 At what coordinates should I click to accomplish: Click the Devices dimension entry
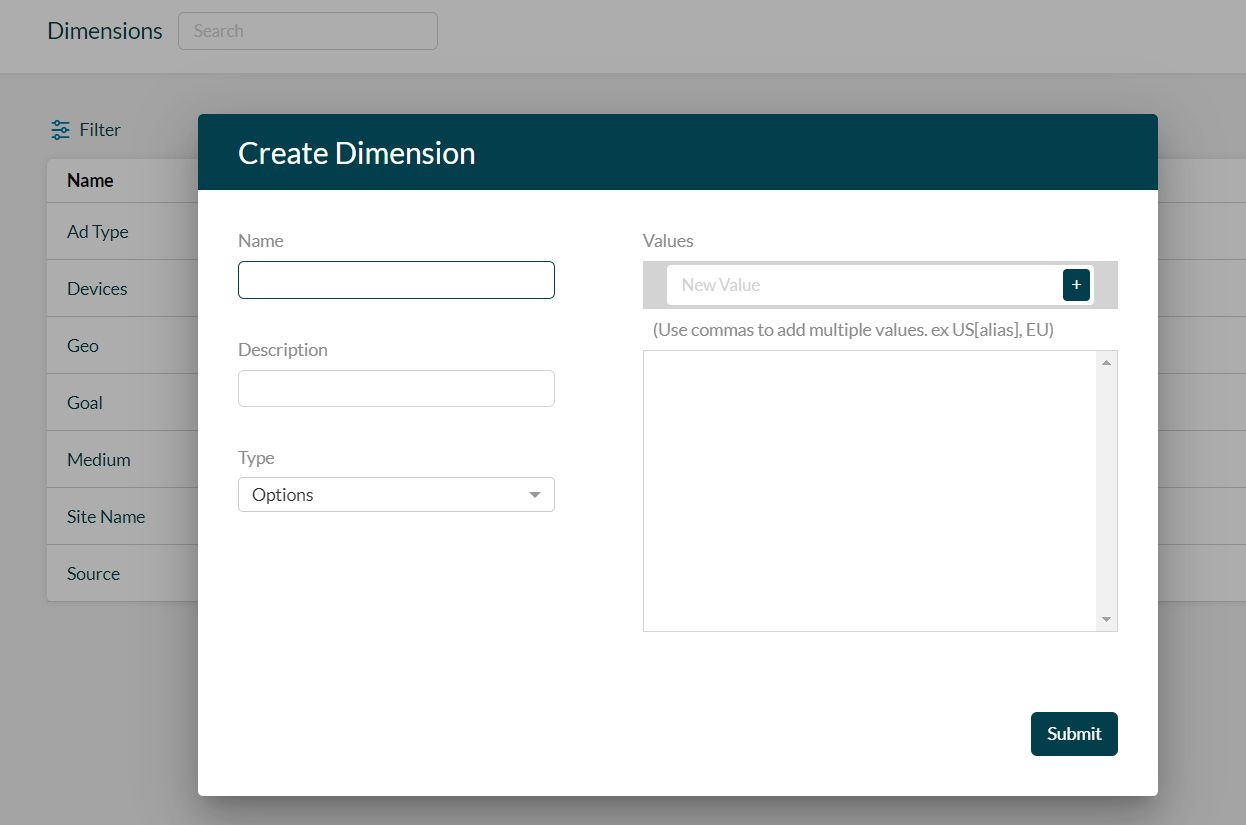tap(97, 288)
